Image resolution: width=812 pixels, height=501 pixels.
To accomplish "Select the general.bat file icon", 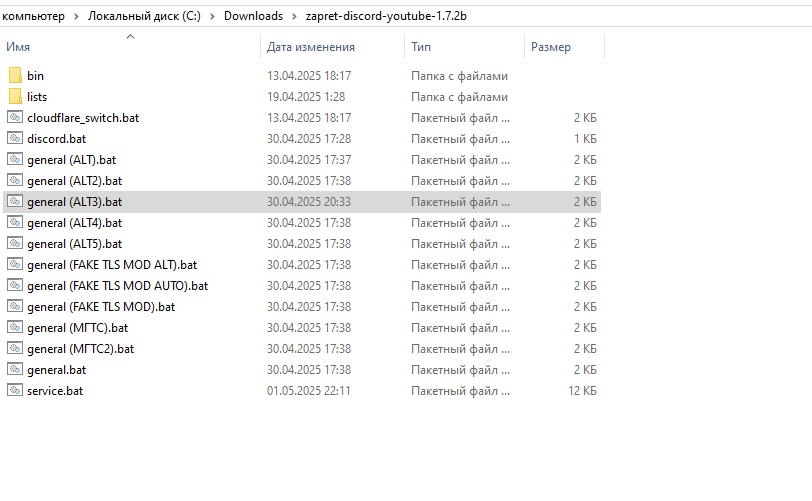I will (x=14, y=369).
